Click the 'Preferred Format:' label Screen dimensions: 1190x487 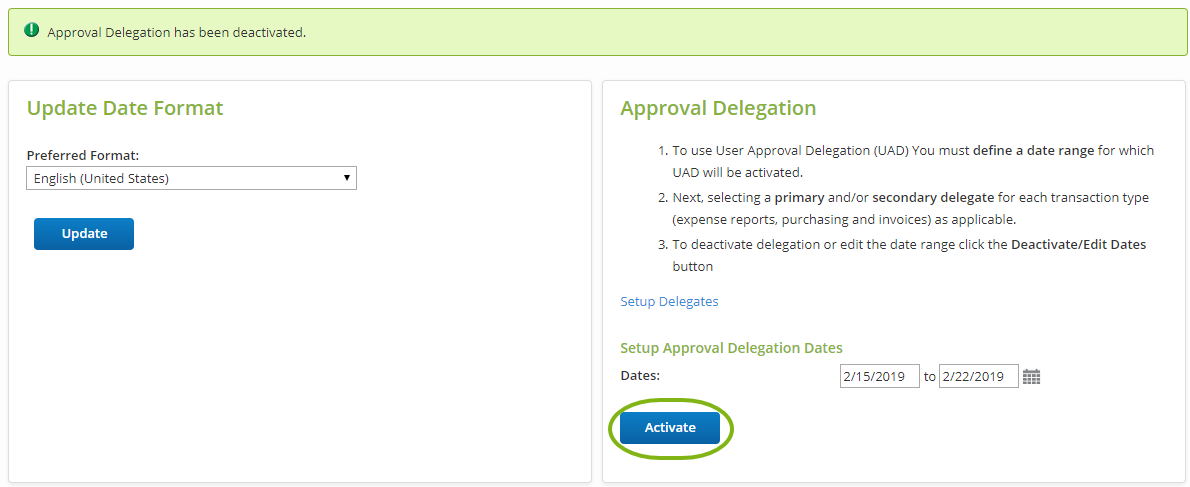pyautogui.click(x=83, y=155)
